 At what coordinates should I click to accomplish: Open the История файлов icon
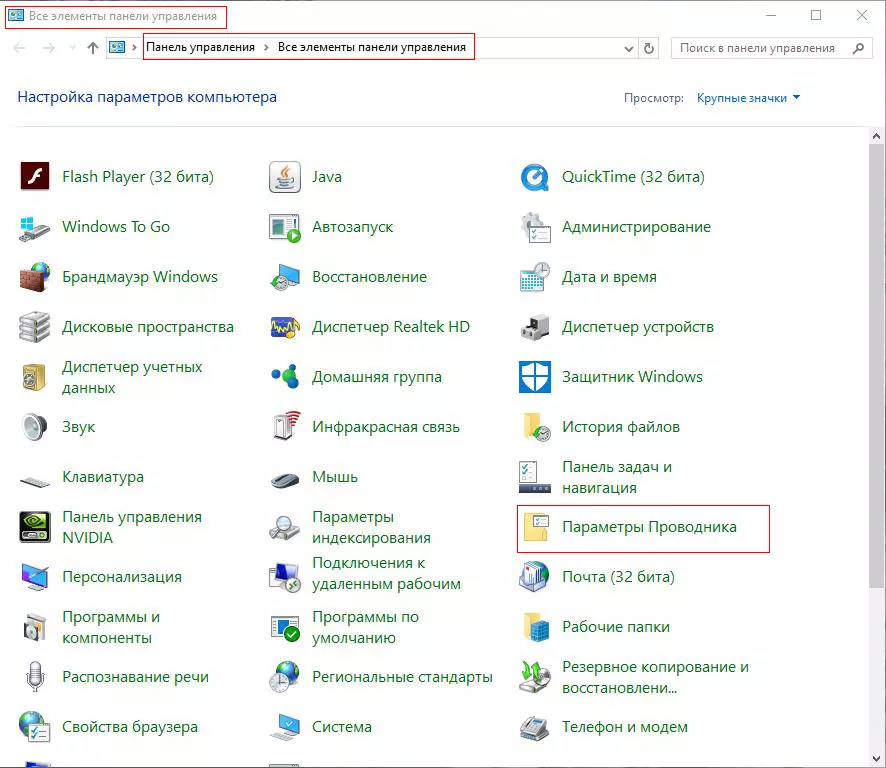click(536, 427)
